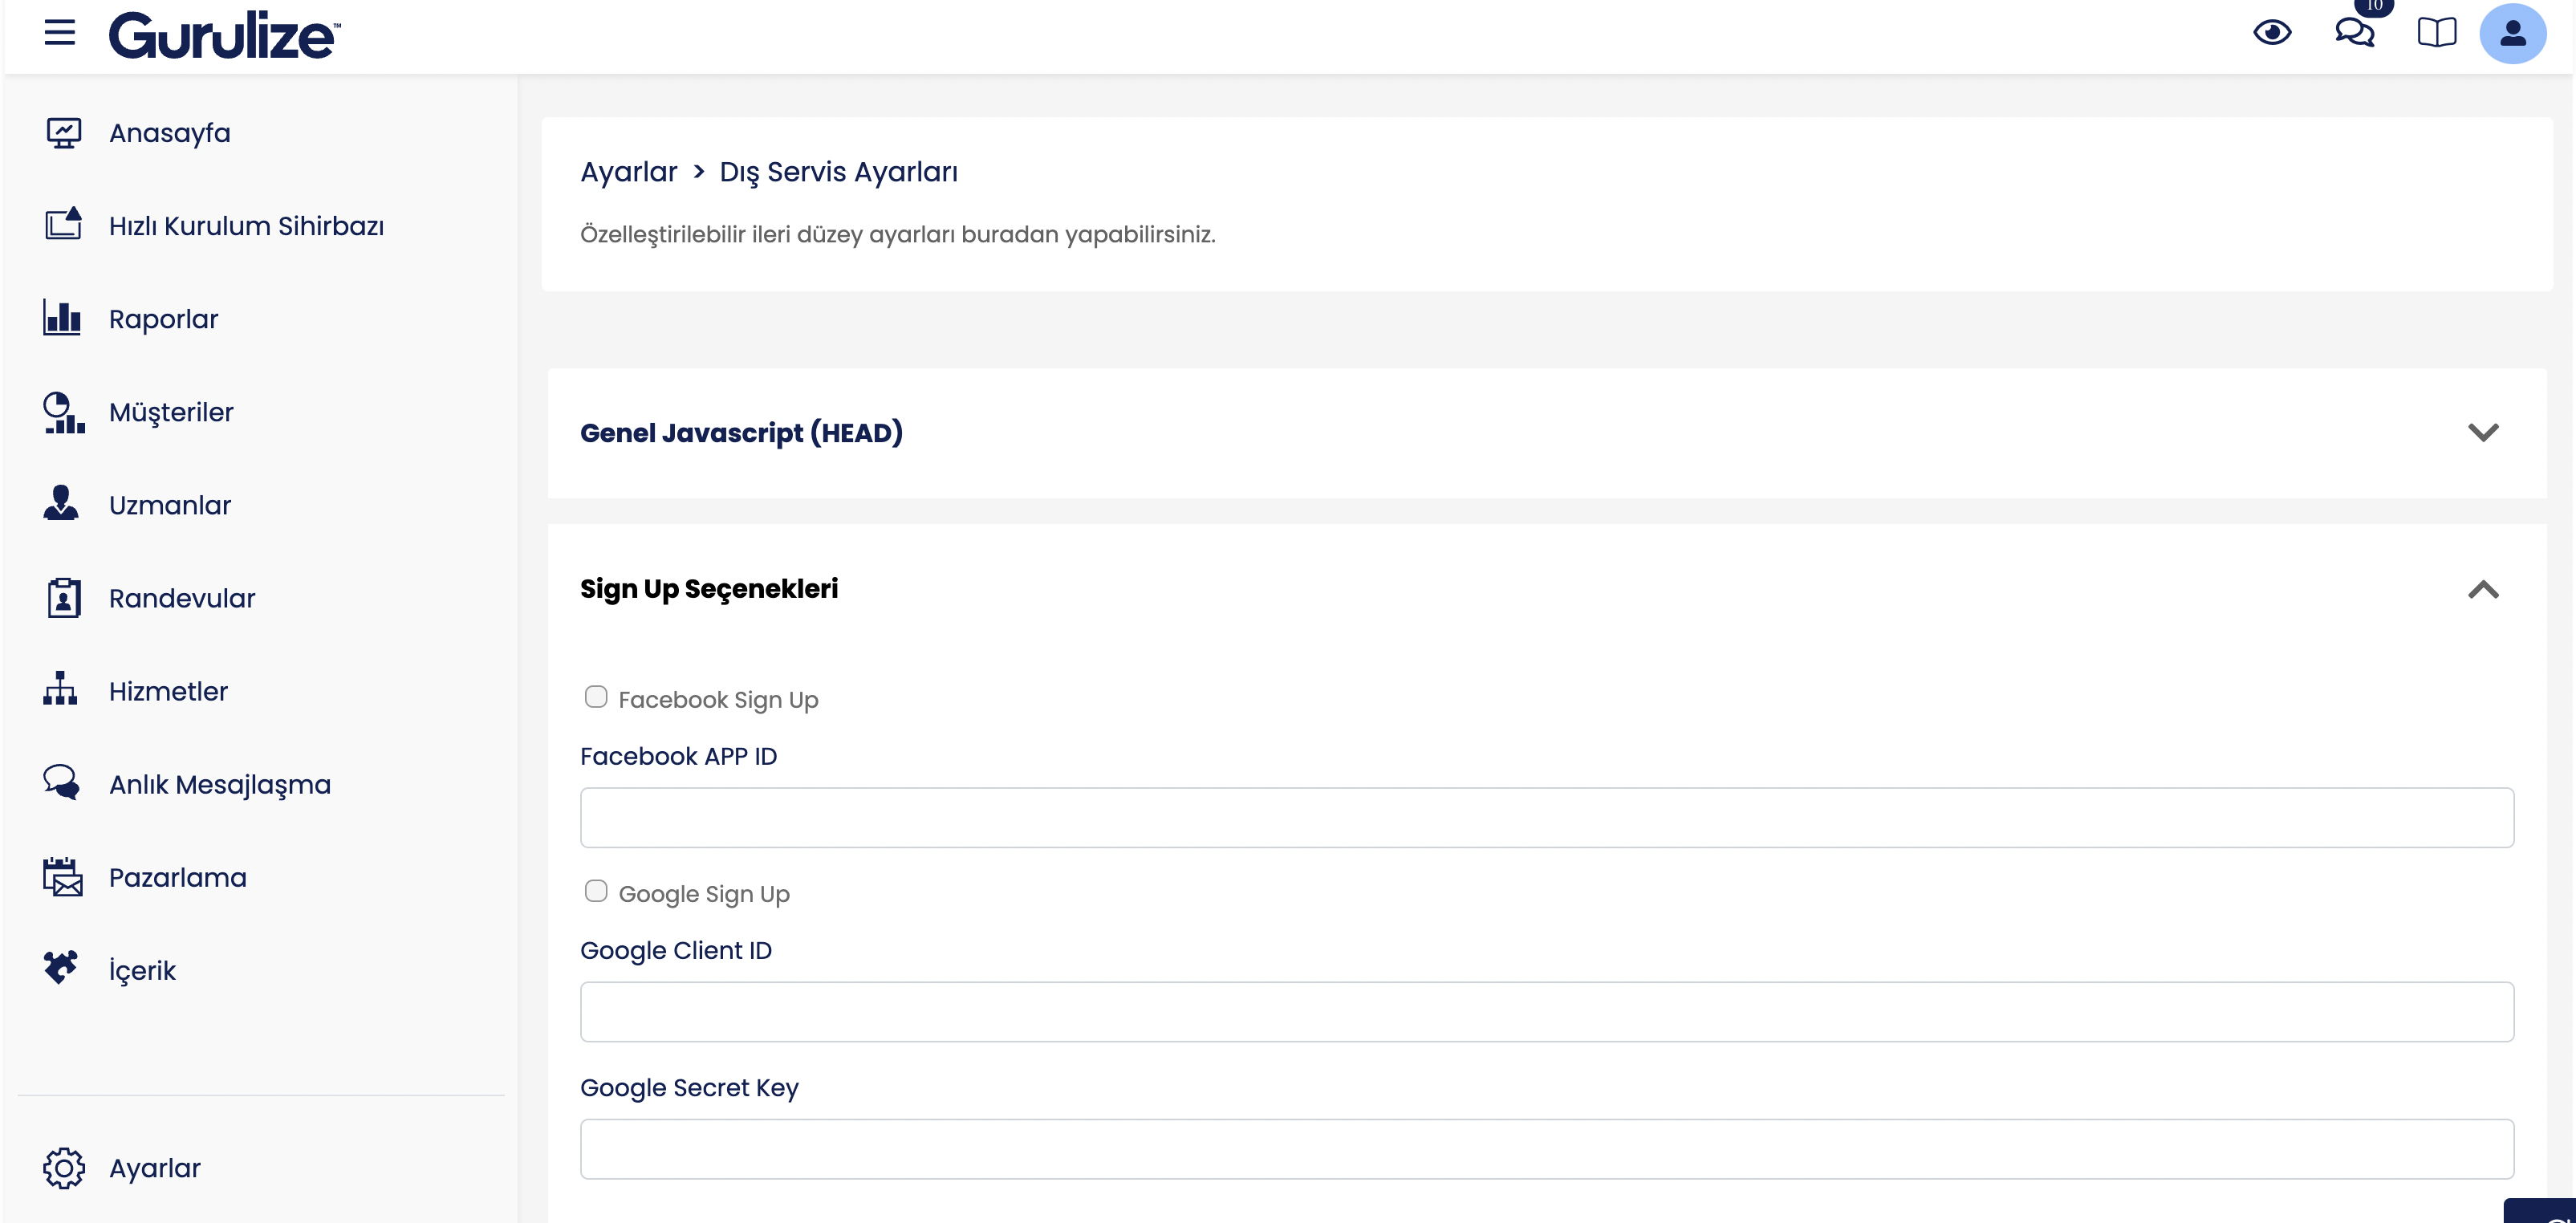Screen dimensions: 2576x1223
Task: Click the Google Secret Key input field
Action: tap(1546, 1148)
